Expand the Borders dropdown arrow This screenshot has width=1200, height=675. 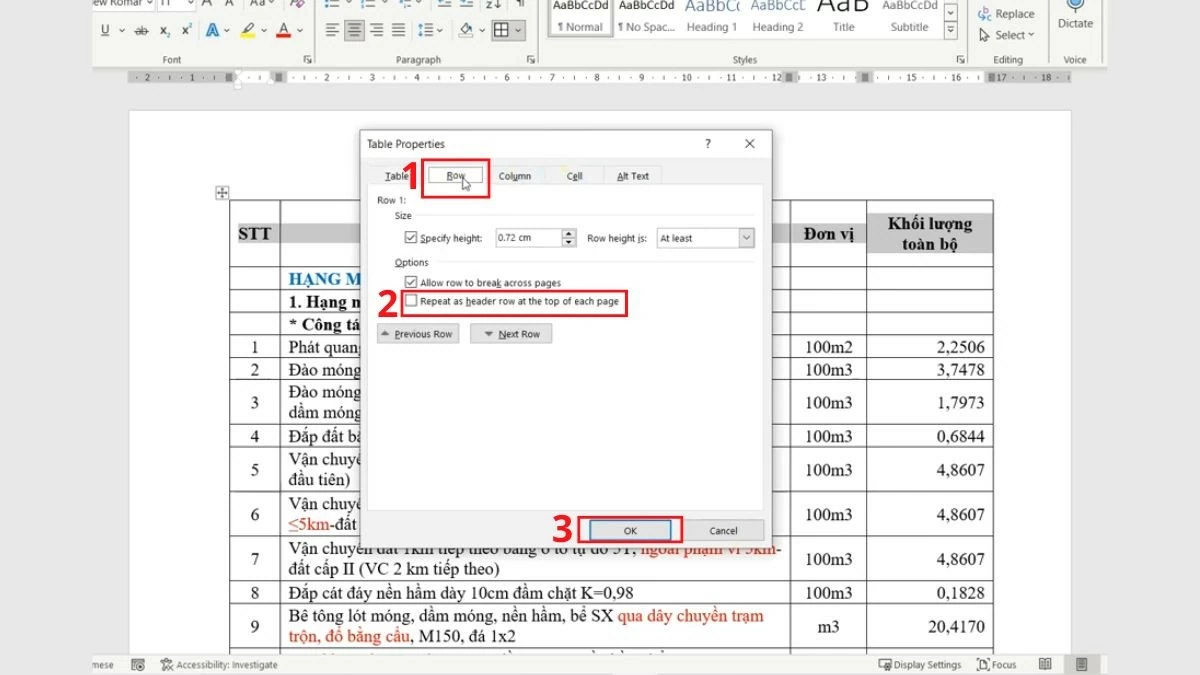tap(518, 30)
